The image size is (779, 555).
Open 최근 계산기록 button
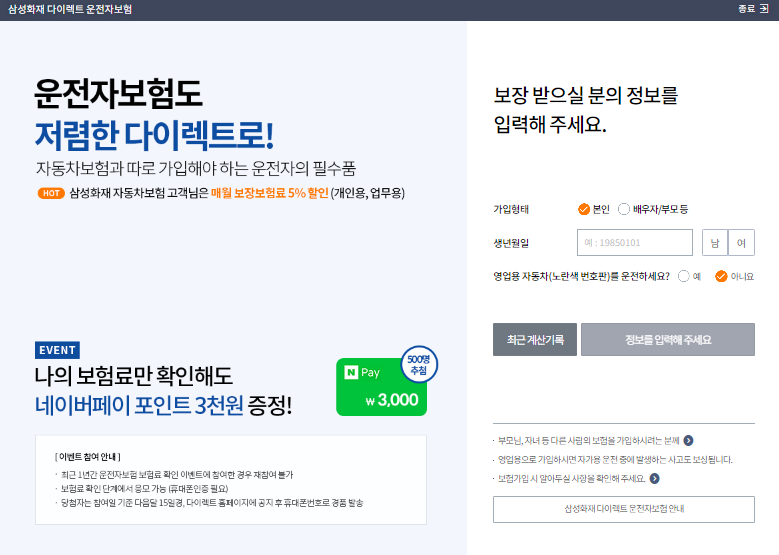click(x=535, y=339)
